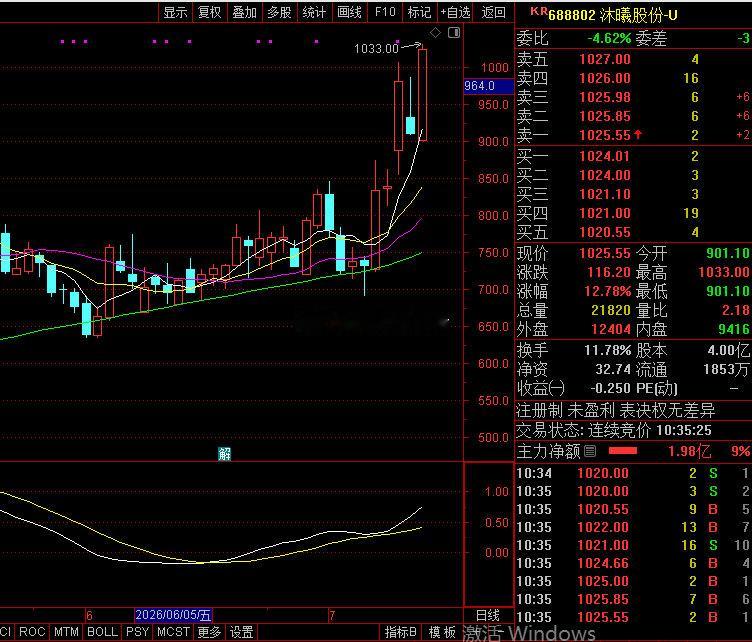This screenshot has width=752, height=642.
Task: Click 换手 value 11.78%
Action: point(607,350)
